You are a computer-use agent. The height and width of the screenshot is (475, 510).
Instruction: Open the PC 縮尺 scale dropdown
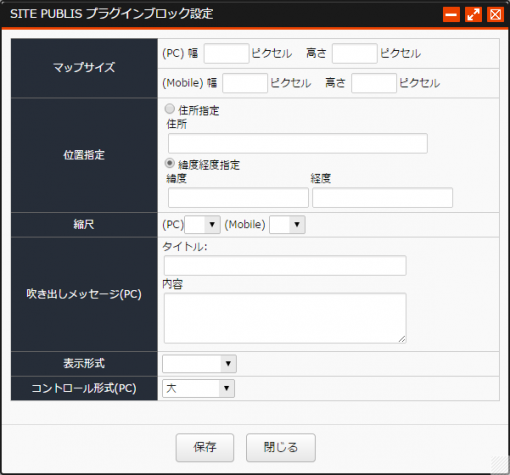(202, 225)
